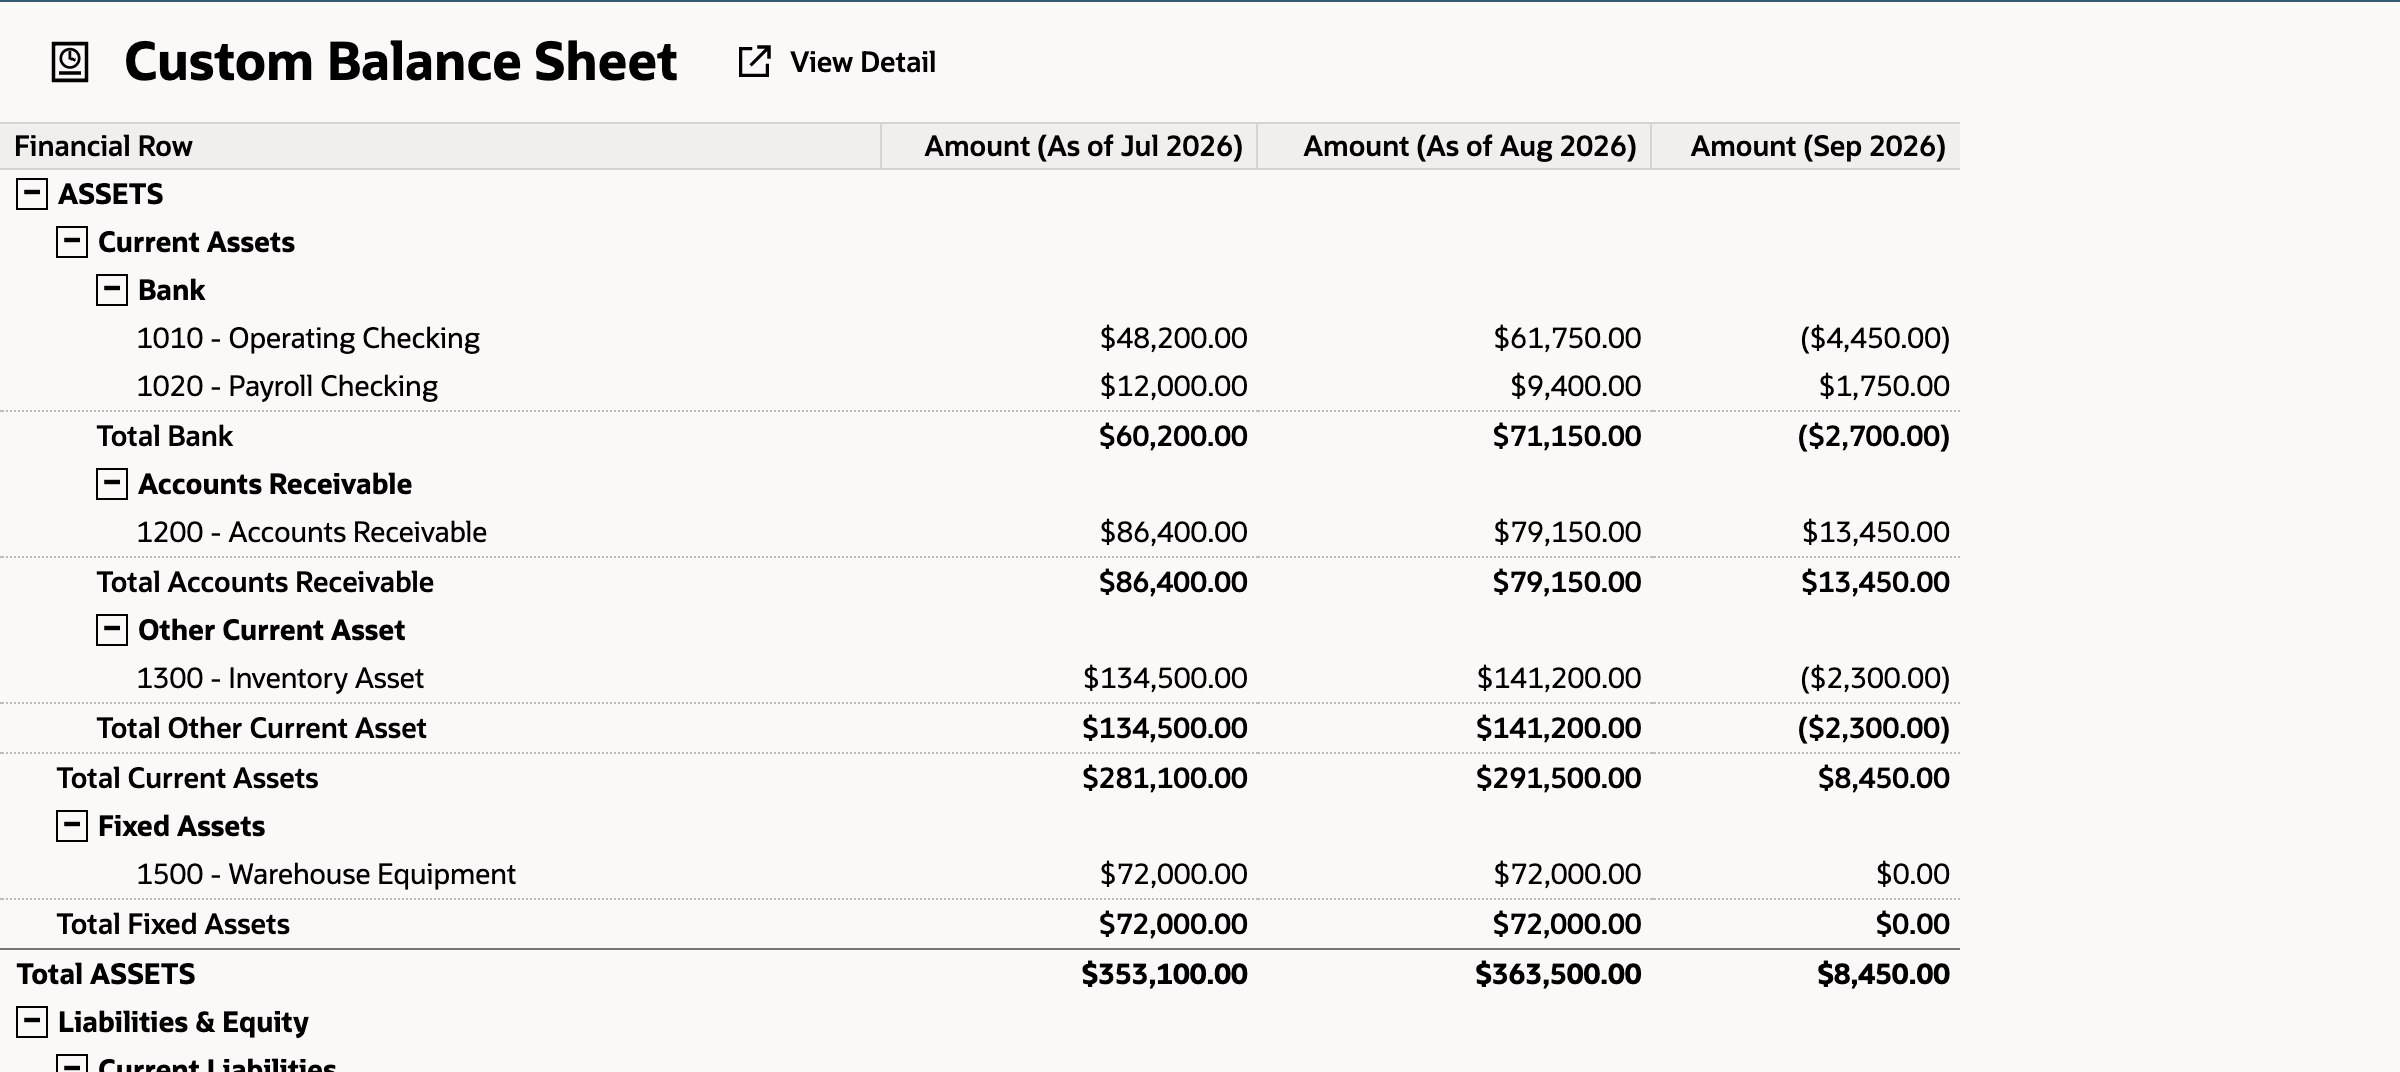This screenshot has width=2400, height=1072.
Task: Select the Total Bank row label
Action: click(164, 436)
